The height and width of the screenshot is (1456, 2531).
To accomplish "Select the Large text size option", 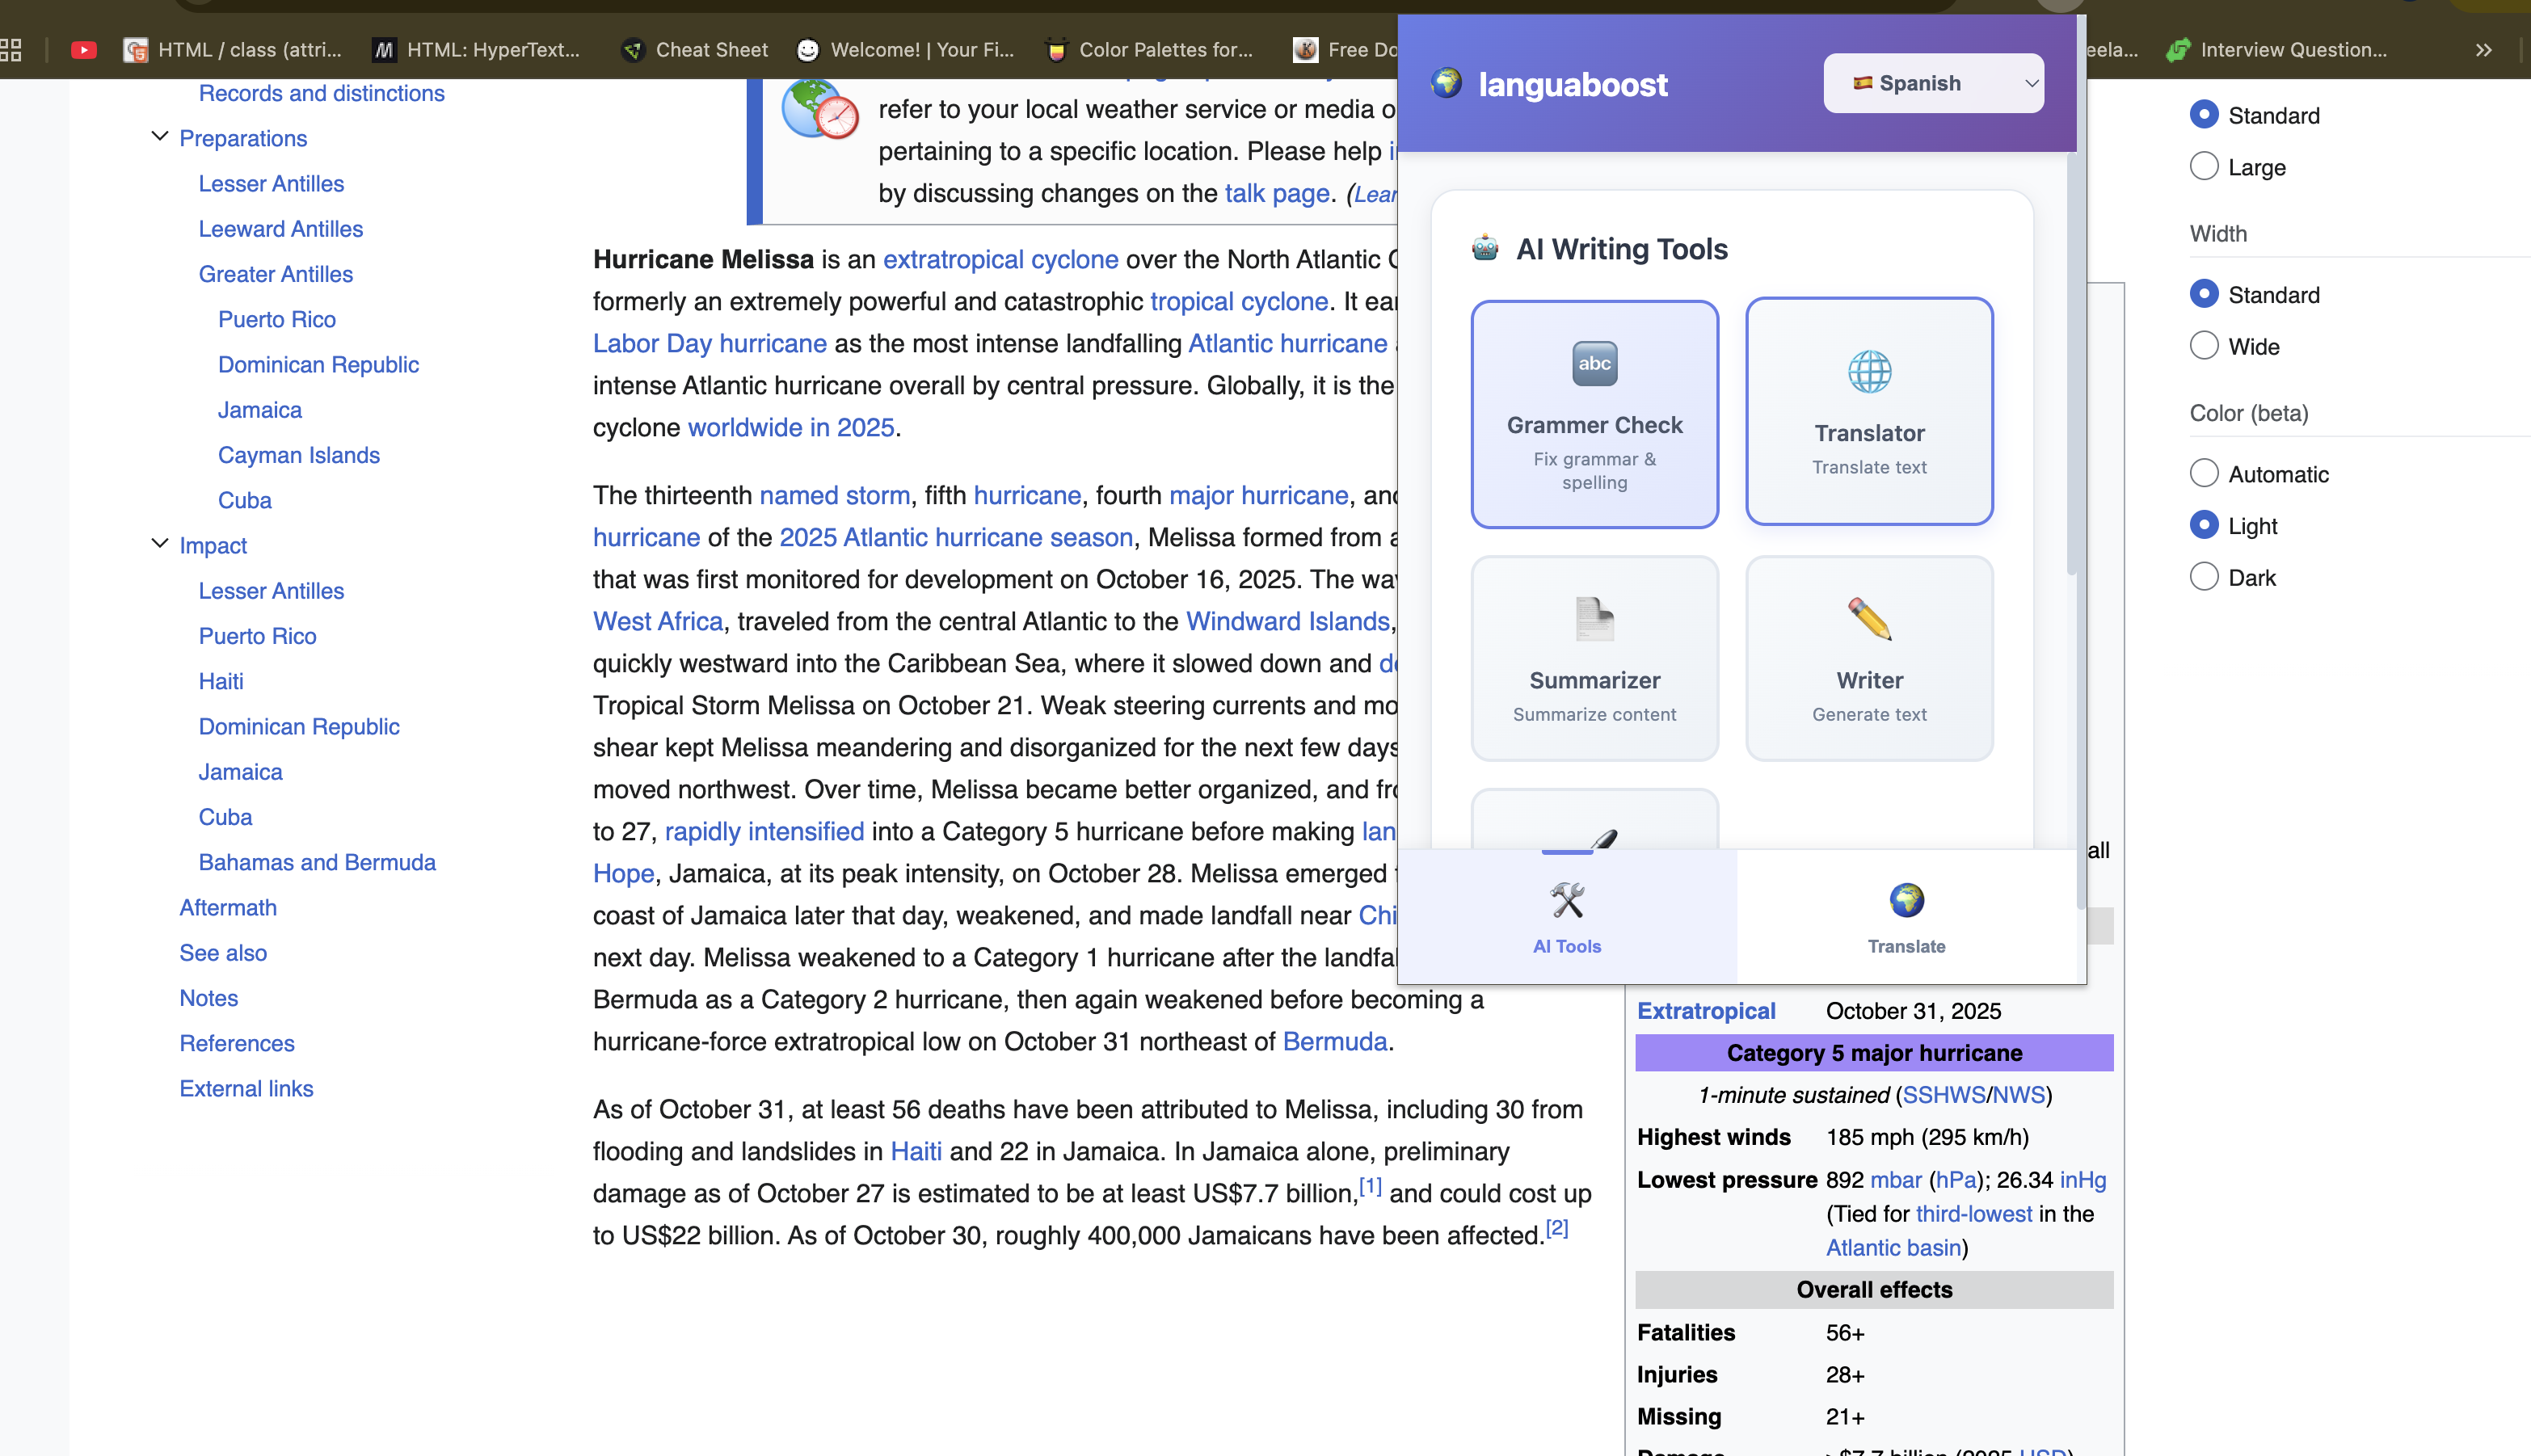I will 2203,166.
